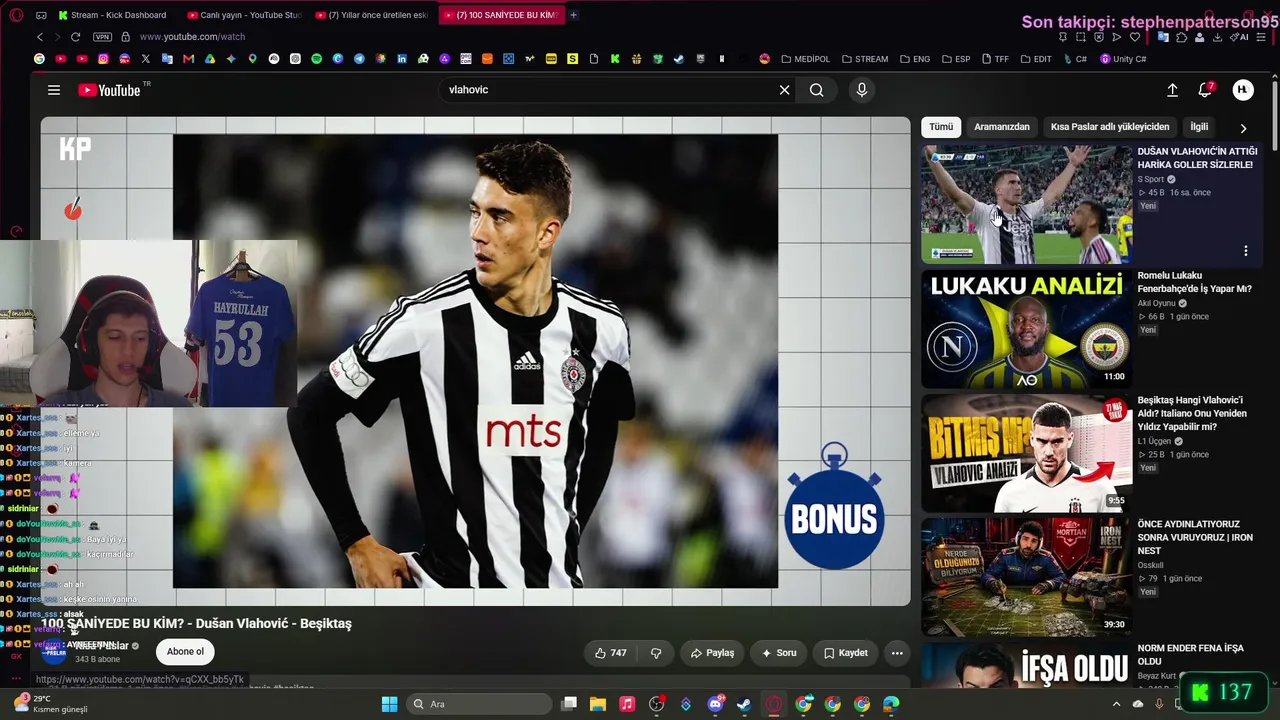Open Windows Start menu
Viewport: 1280px width, 720px height.
pos(390,704)
